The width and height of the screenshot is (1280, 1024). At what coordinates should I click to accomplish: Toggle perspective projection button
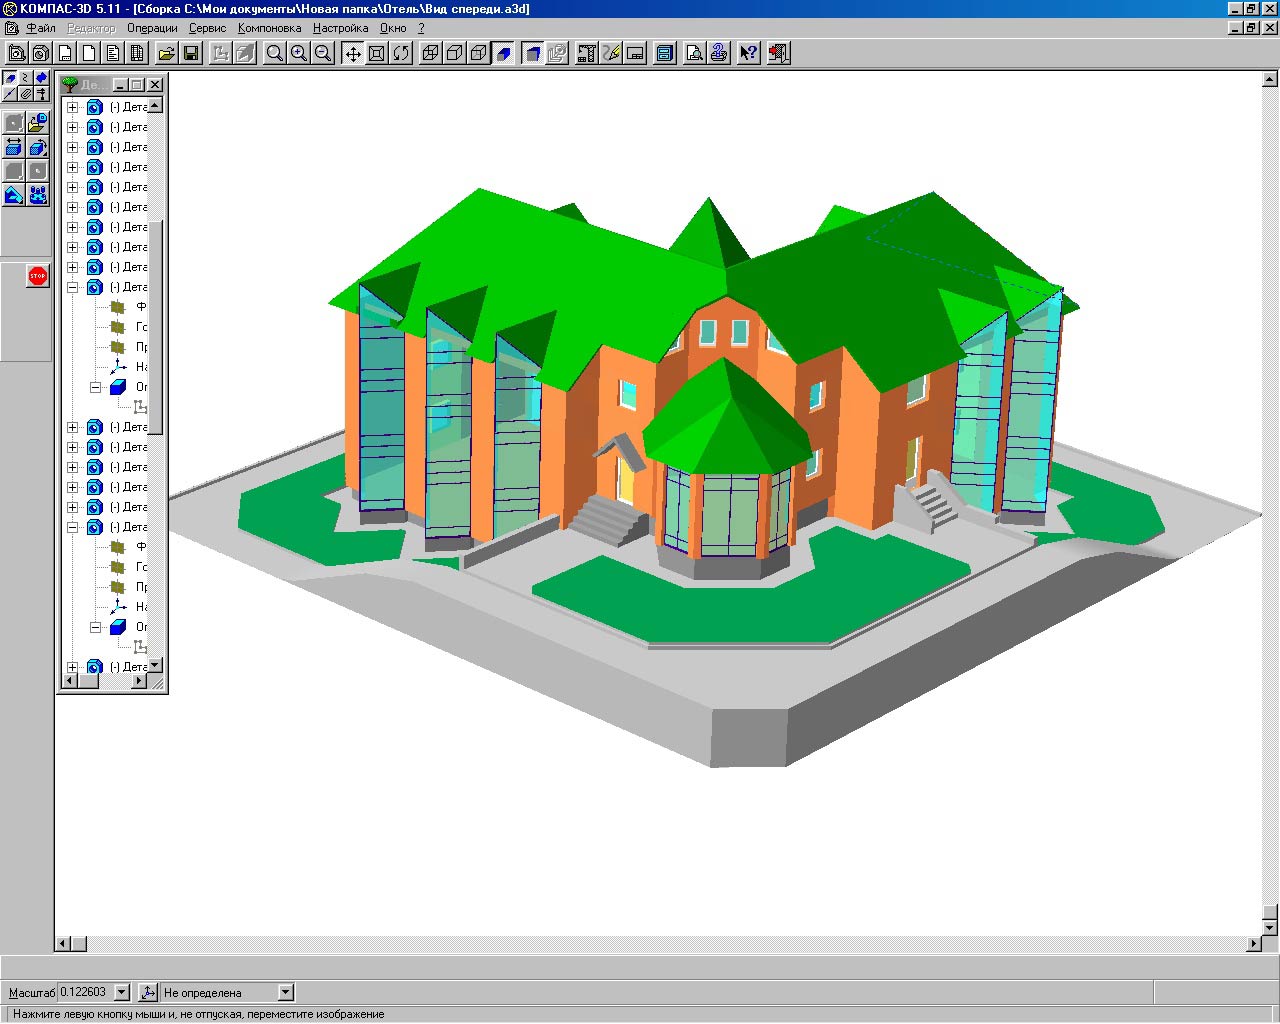[533, 53]
